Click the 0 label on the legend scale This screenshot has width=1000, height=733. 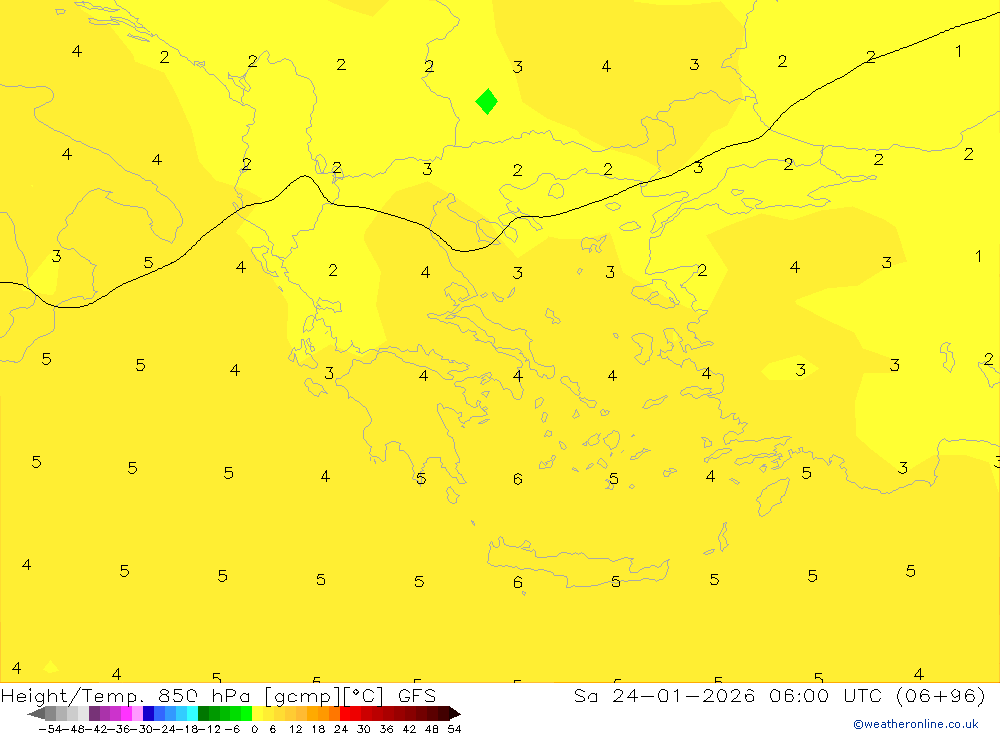[254, 729]
